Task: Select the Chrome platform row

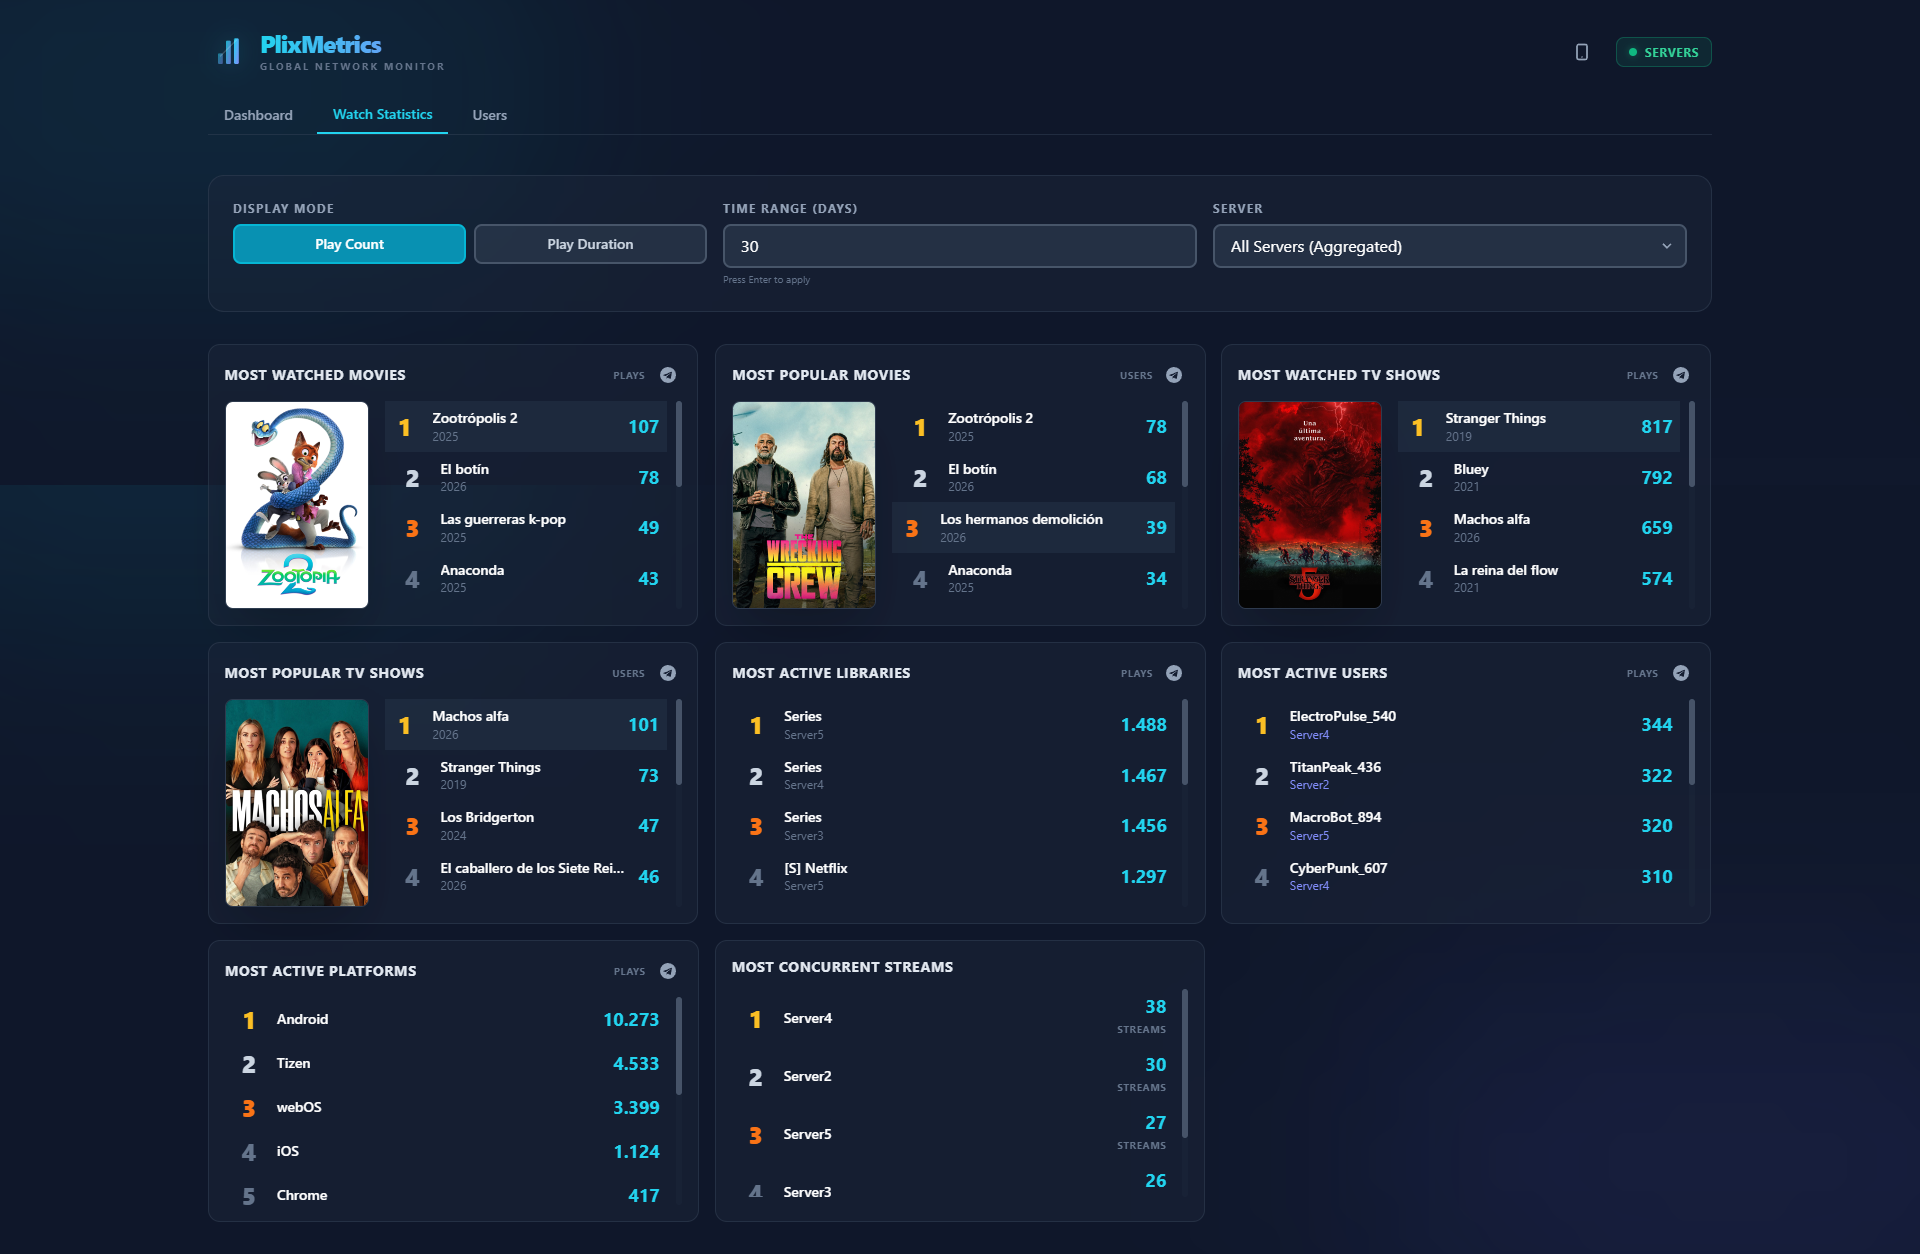Action: tap(446, 1196)
